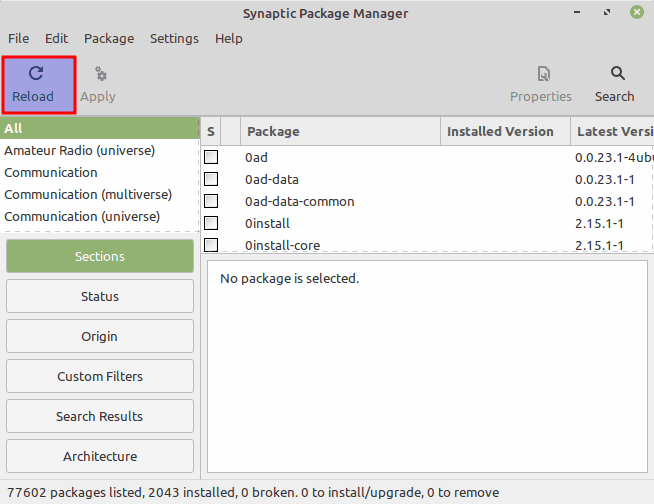Viewport: 654px width, 504px height.
Task: Open package Properties from the toolbar
Action: pyautogui.click(x=541, y=85)
